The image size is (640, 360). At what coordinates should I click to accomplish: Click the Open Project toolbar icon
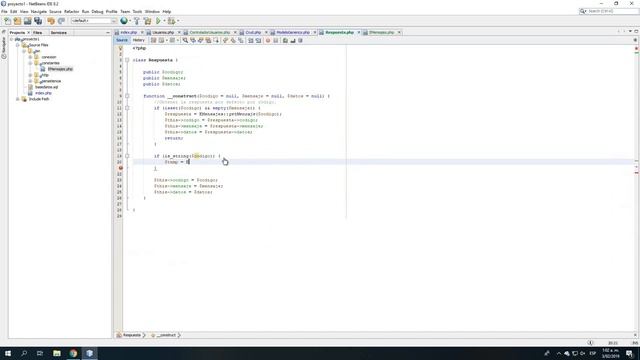pos(27,21)
